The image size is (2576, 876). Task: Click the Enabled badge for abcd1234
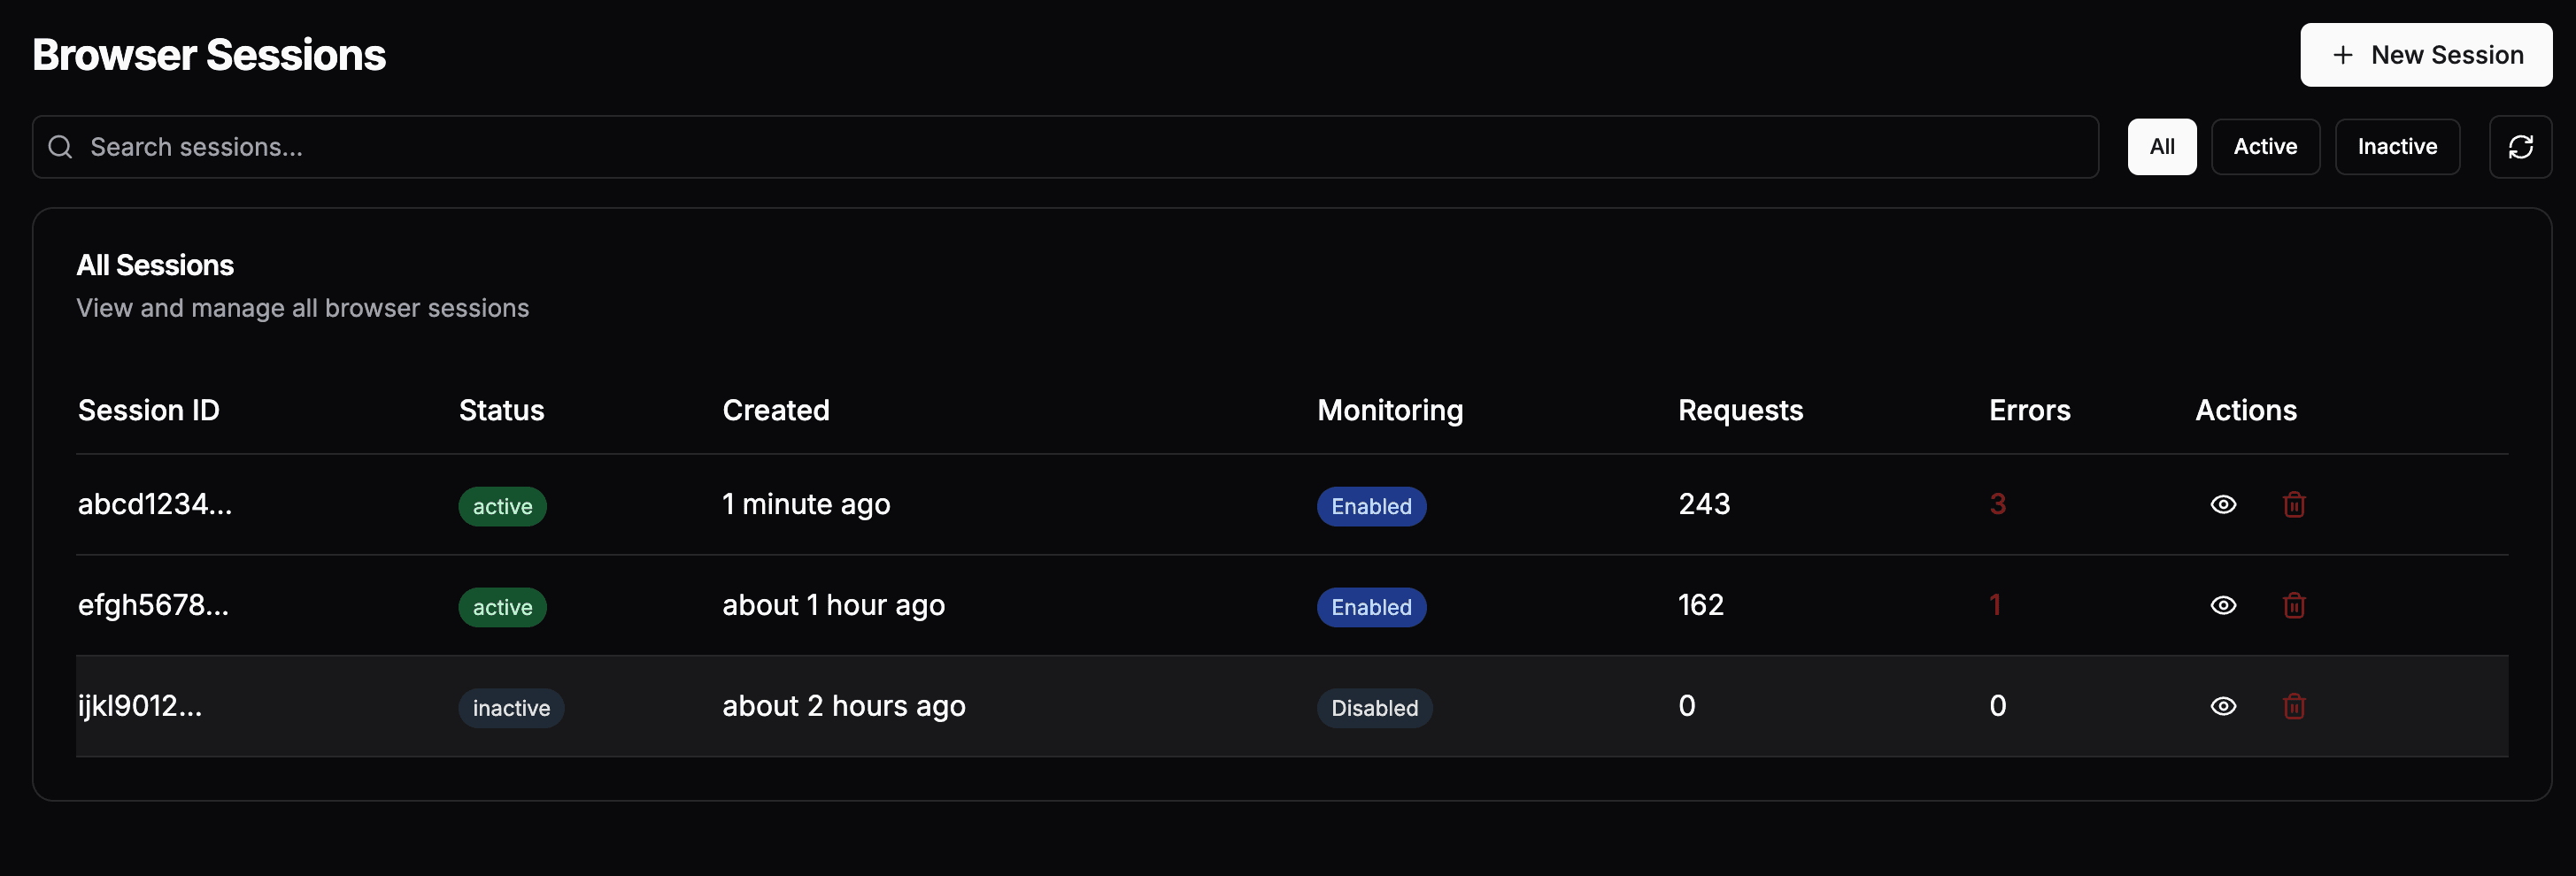(1371, 506)
